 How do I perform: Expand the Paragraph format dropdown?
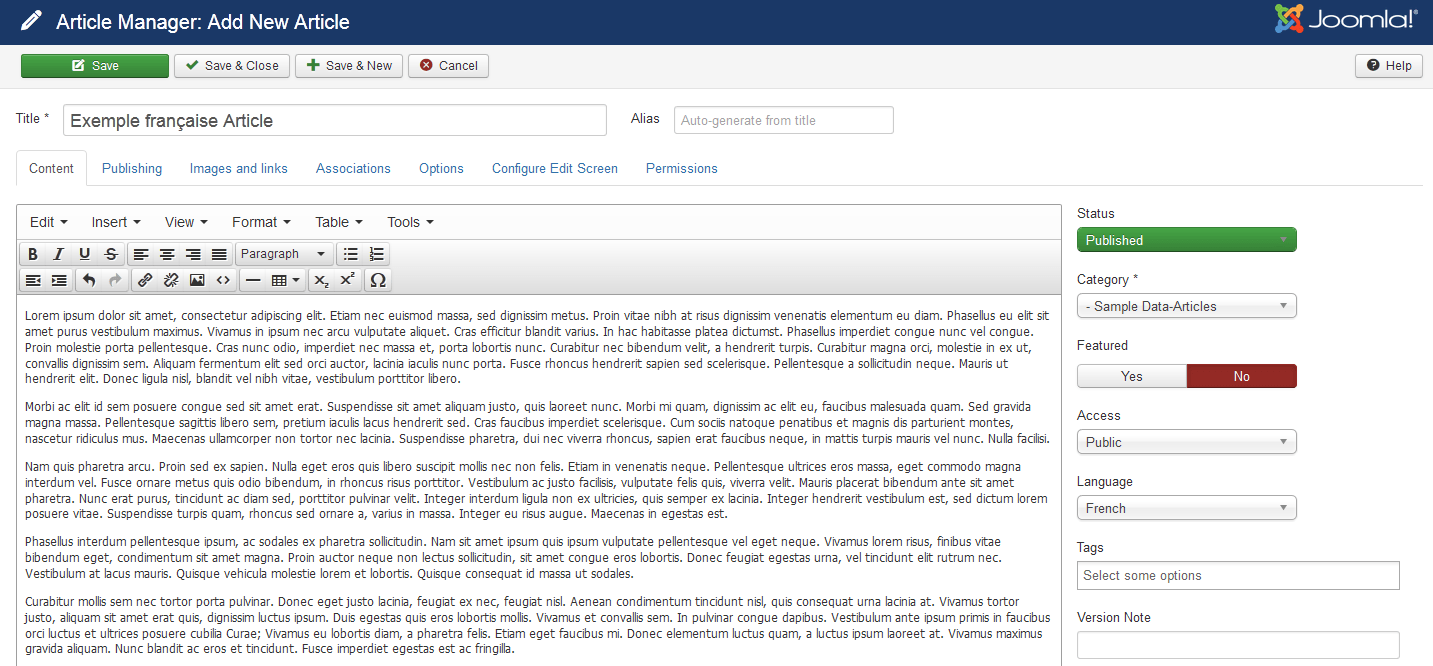283,254
